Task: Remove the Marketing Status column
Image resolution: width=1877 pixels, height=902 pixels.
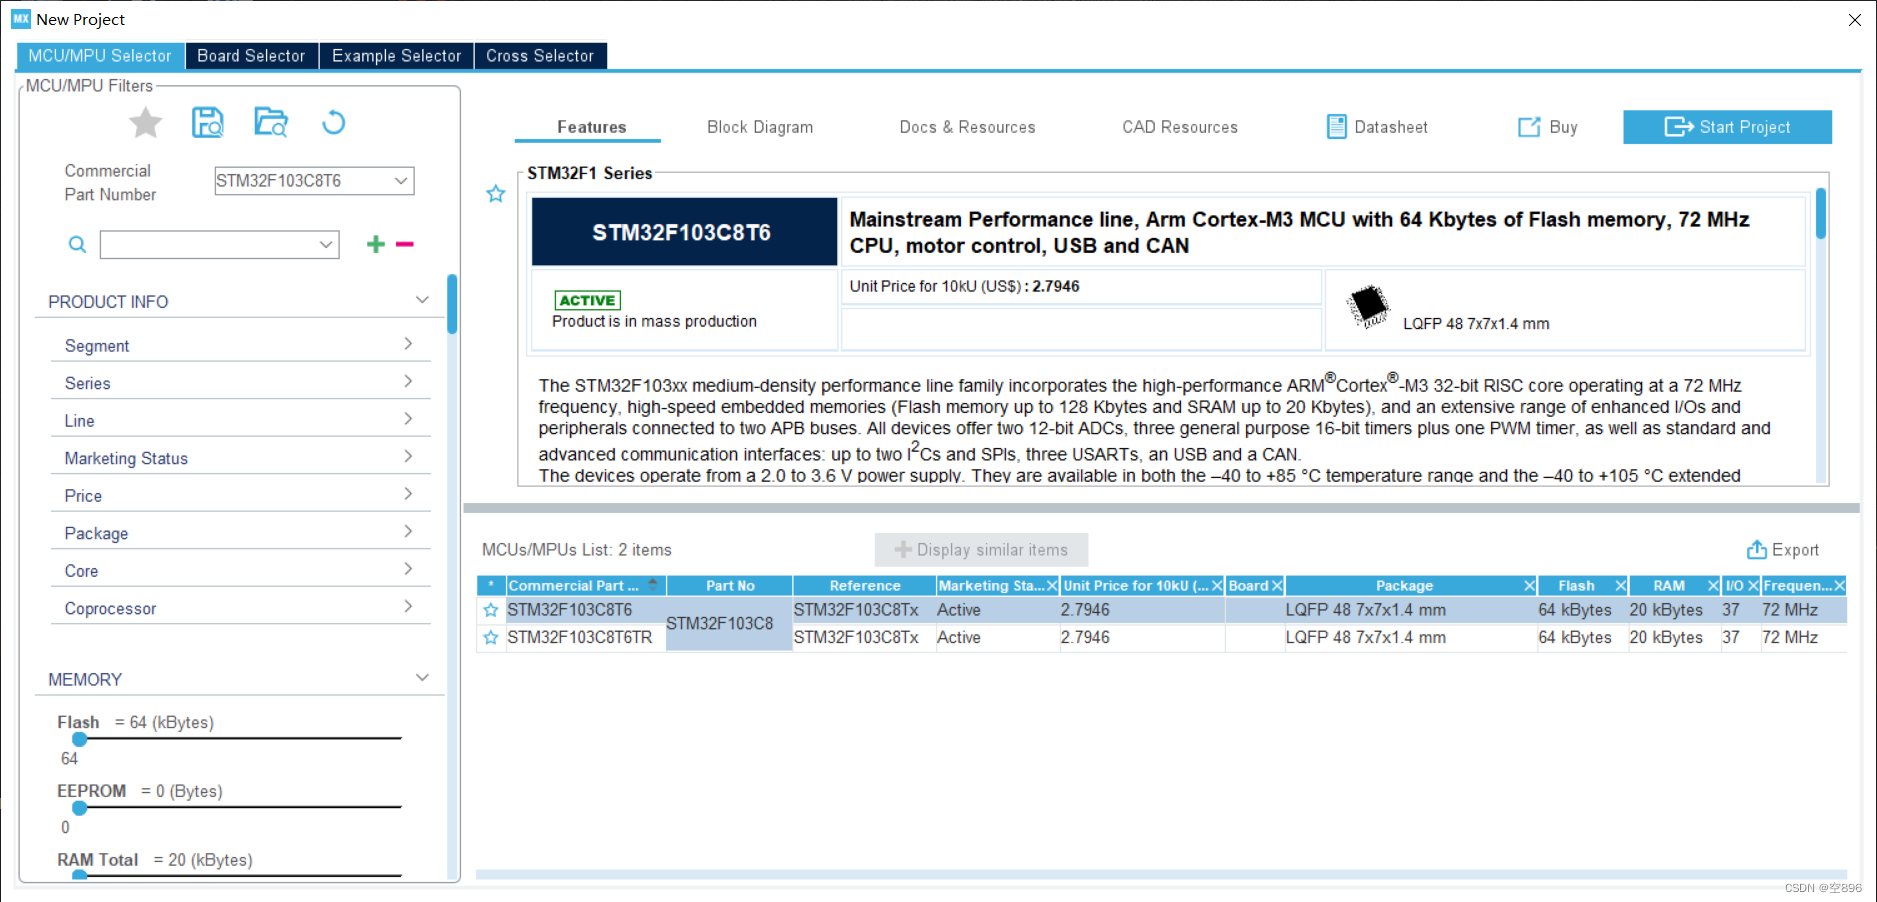Action: 1052,586
